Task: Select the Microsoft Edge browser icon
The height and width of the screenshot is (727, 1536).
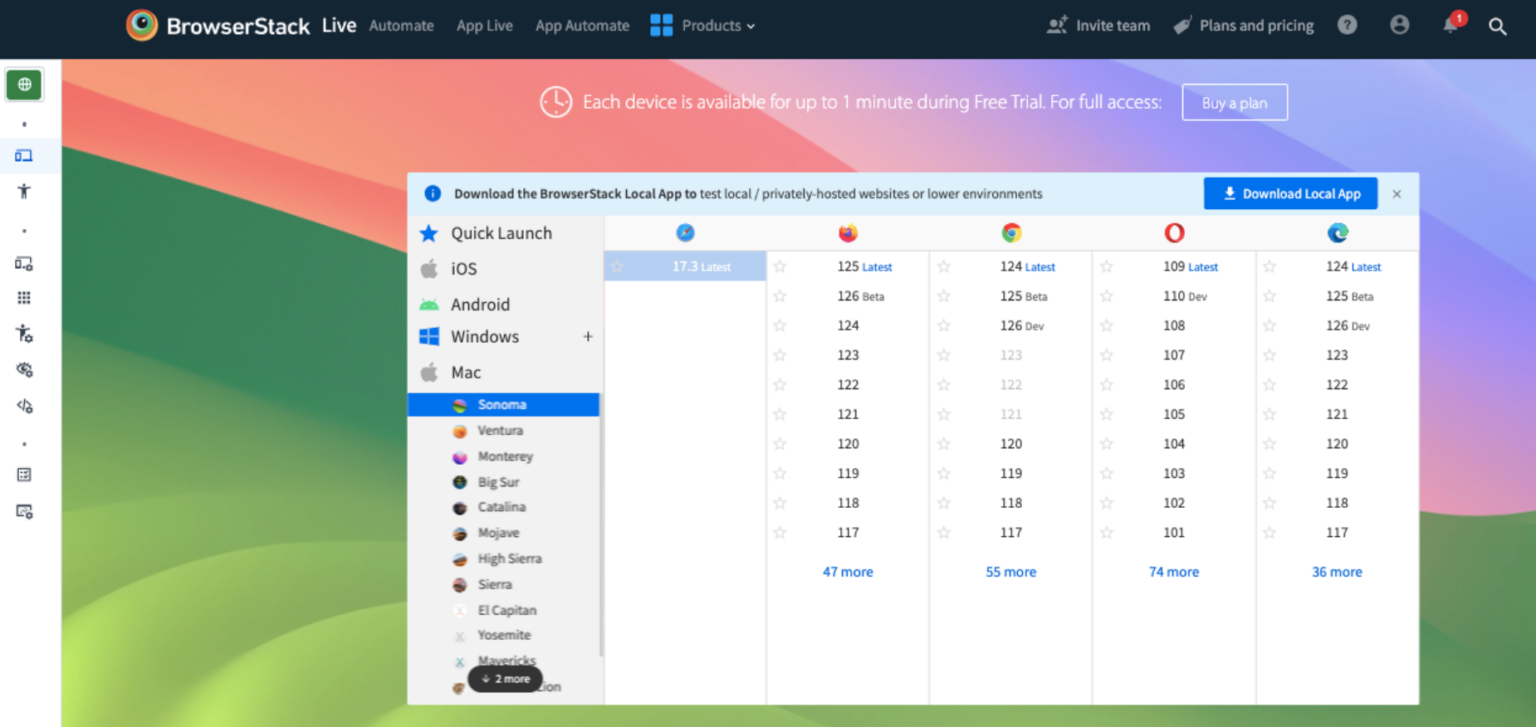Action: [1337, 232]
